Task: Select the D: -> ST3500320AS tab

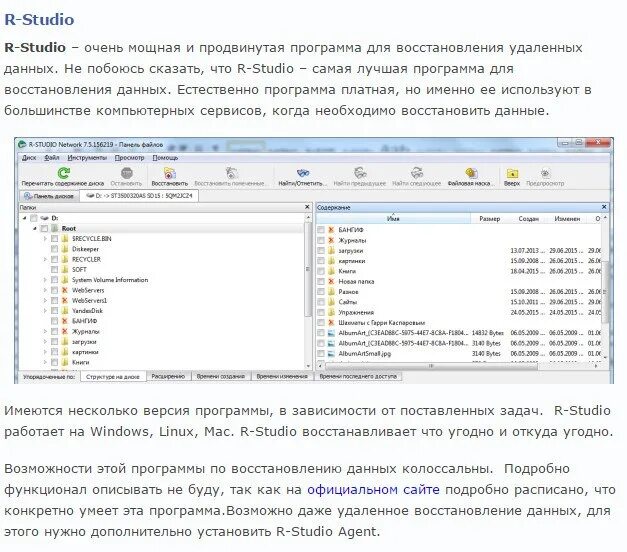Action: (139, 196)
